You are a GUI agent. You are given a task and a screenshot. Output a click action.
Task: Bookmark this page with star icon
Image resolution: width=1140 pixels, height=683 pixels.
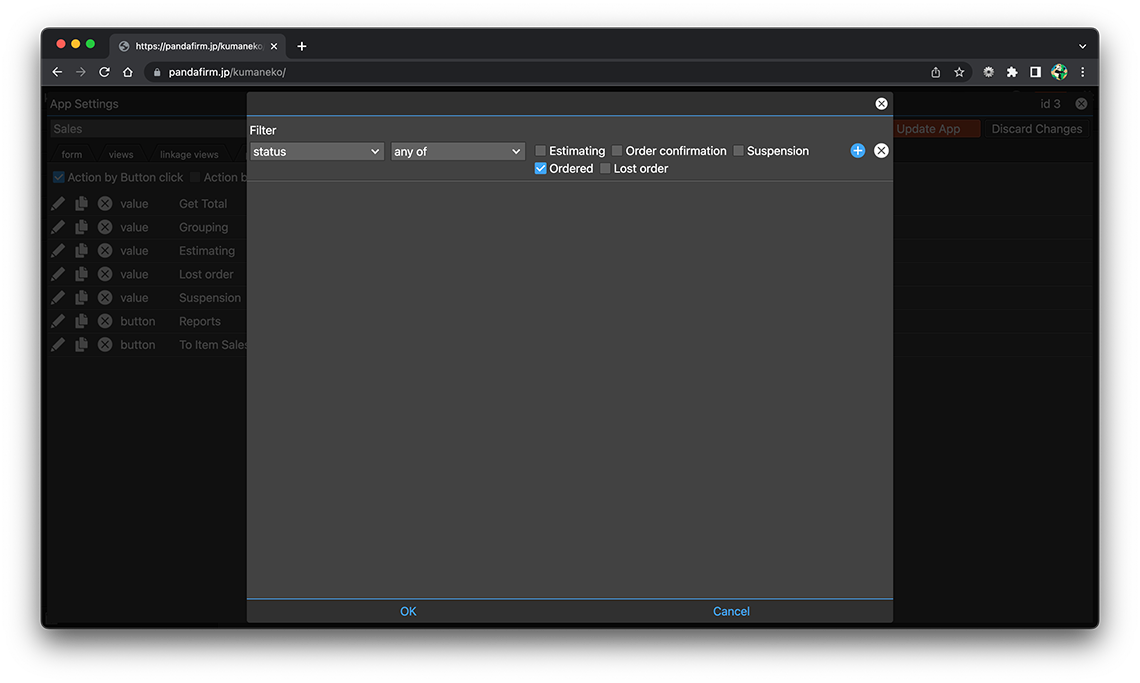pos(959,72)
